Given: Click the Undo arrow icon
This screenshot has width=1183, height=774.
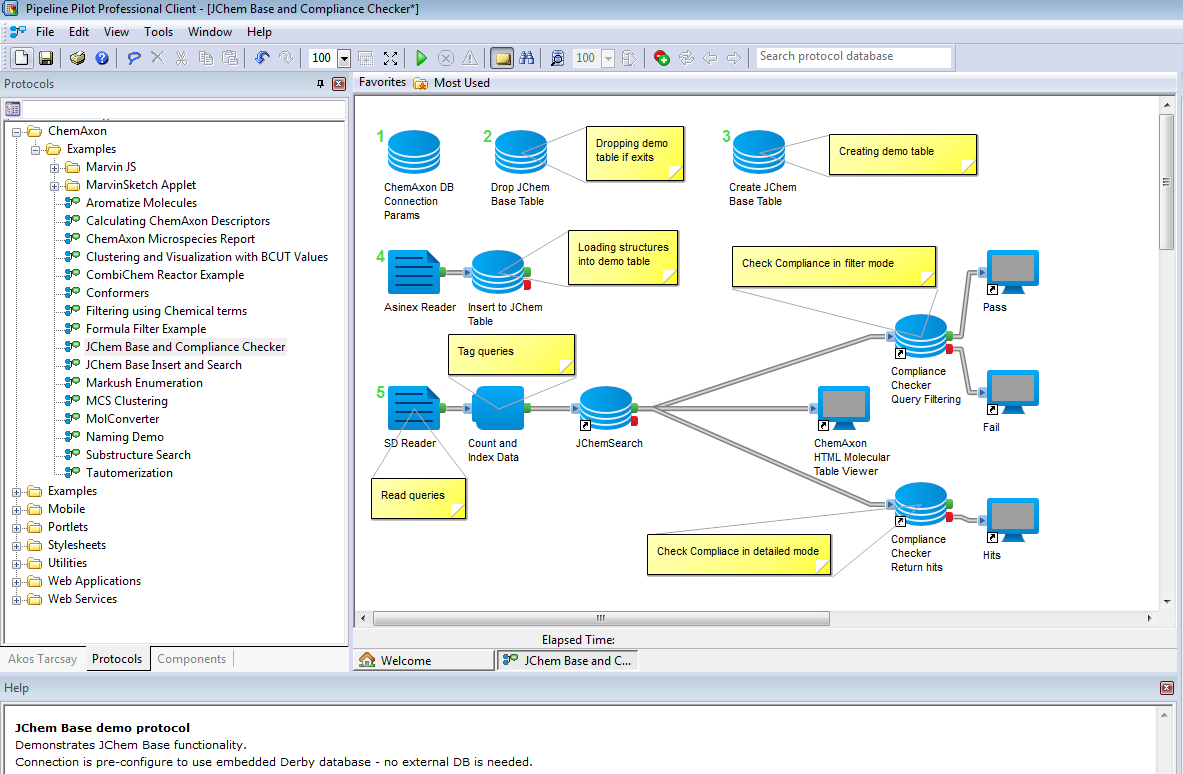Looking at the screenshot, I should point(262,58).
